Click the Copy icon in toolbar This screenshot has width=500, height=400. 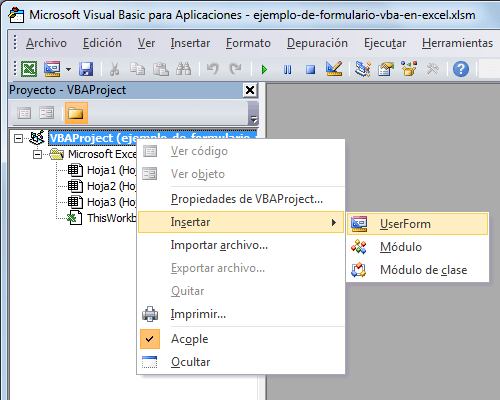coord(137,69)
